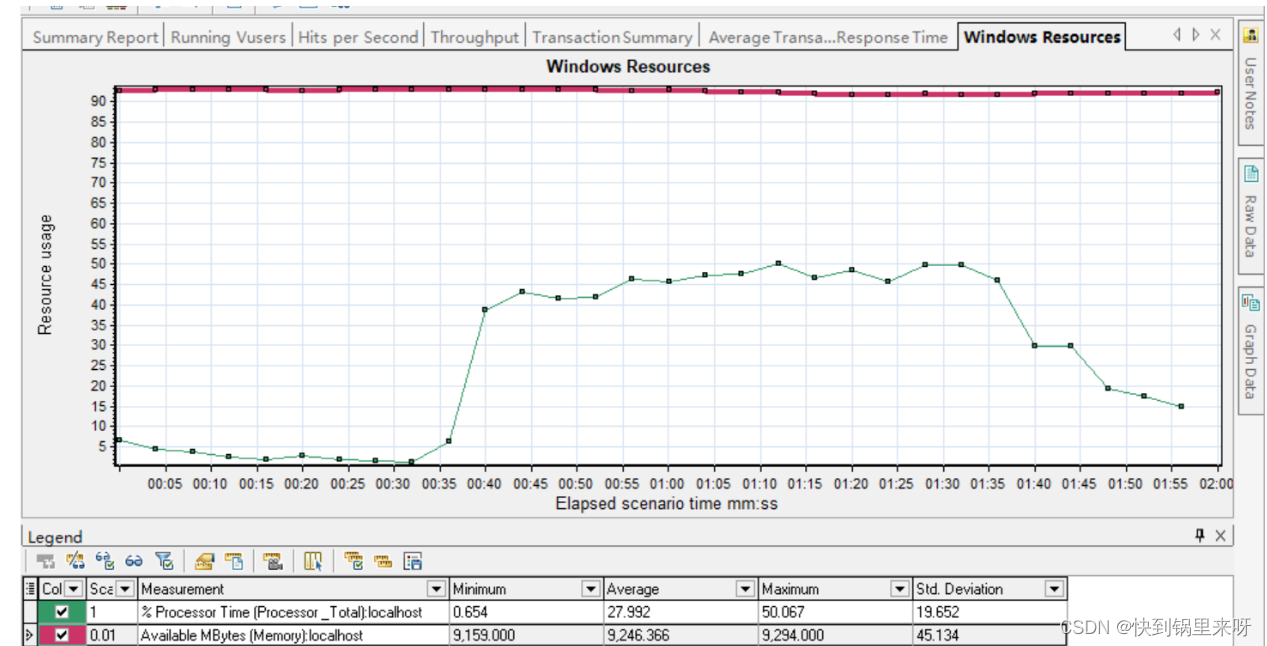Viewport: 1267px width, 646px height.
Task: Click ruler-with-camera legend toolbar icon
Action: (x=273, y=561)
